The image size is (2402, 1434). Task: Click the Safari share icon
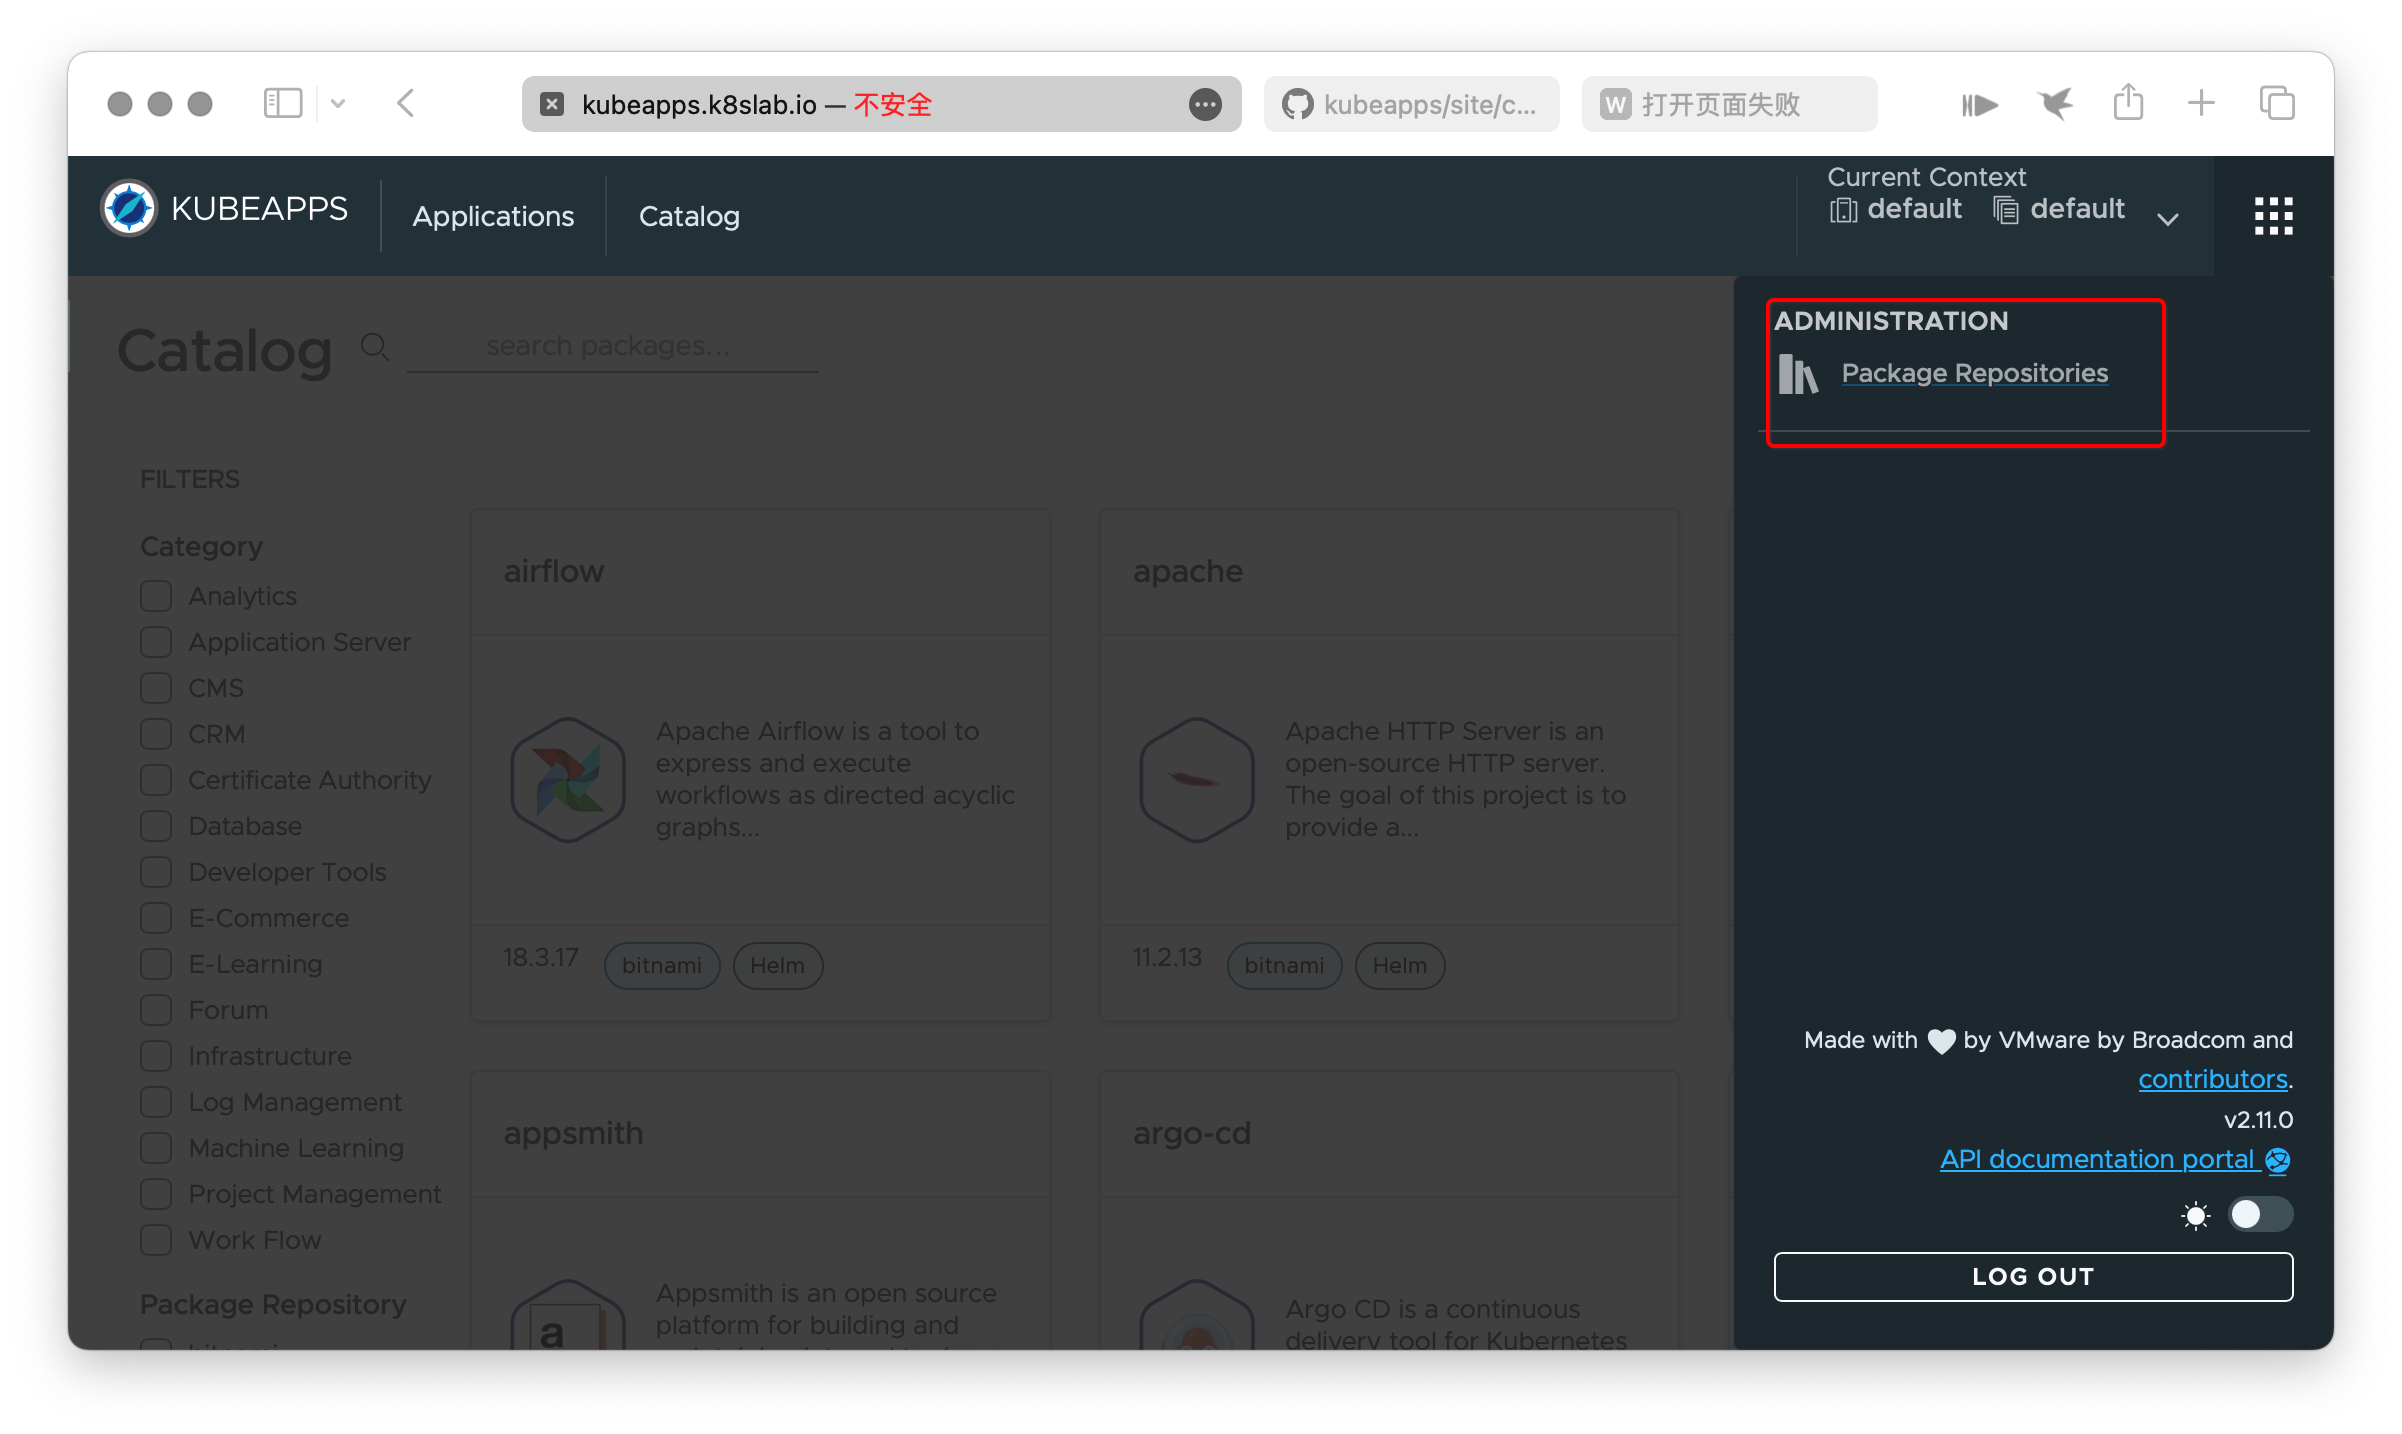pyautogui.click(x=2128, y=102)
